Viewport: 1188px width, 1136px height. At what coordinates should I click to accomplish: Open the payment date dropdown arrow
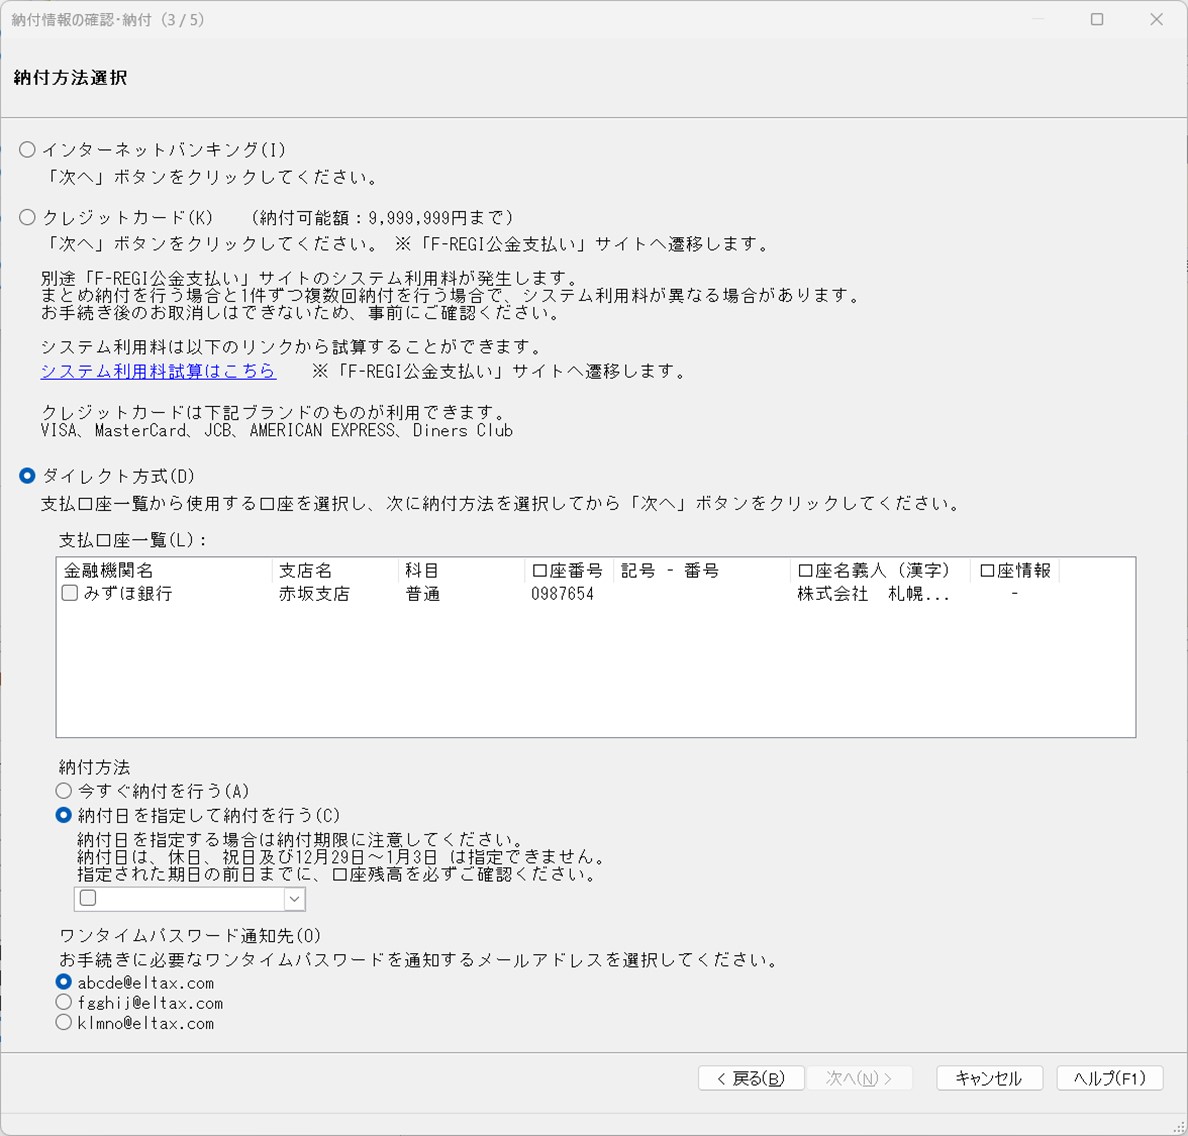295,899
